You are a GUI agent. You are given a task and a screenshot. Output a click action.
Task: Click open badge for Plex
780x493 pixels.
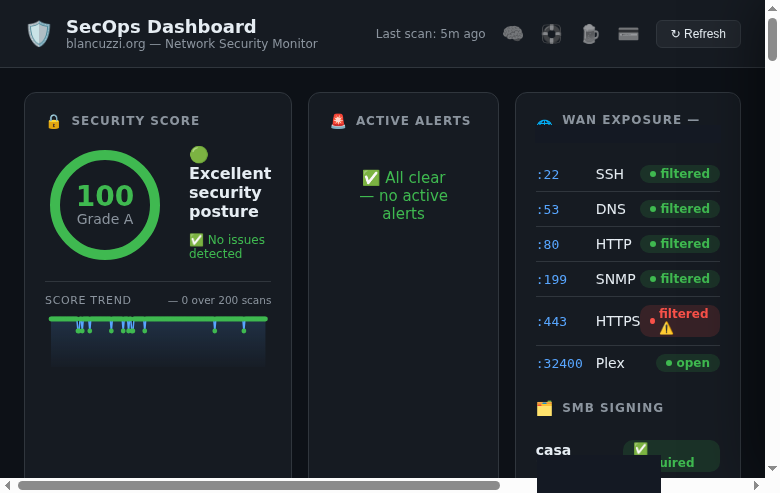point(688,363)
